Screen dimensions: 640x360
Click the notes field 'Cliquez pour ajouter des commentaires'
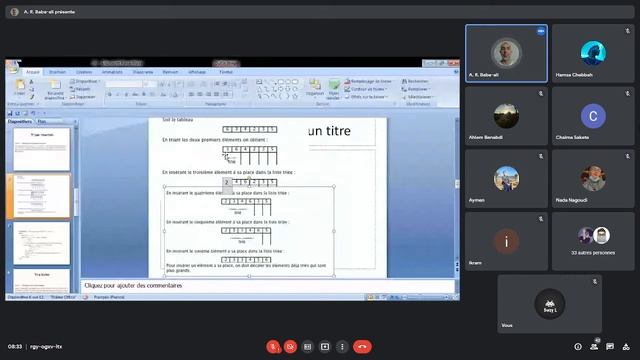[x=267, y=286]
